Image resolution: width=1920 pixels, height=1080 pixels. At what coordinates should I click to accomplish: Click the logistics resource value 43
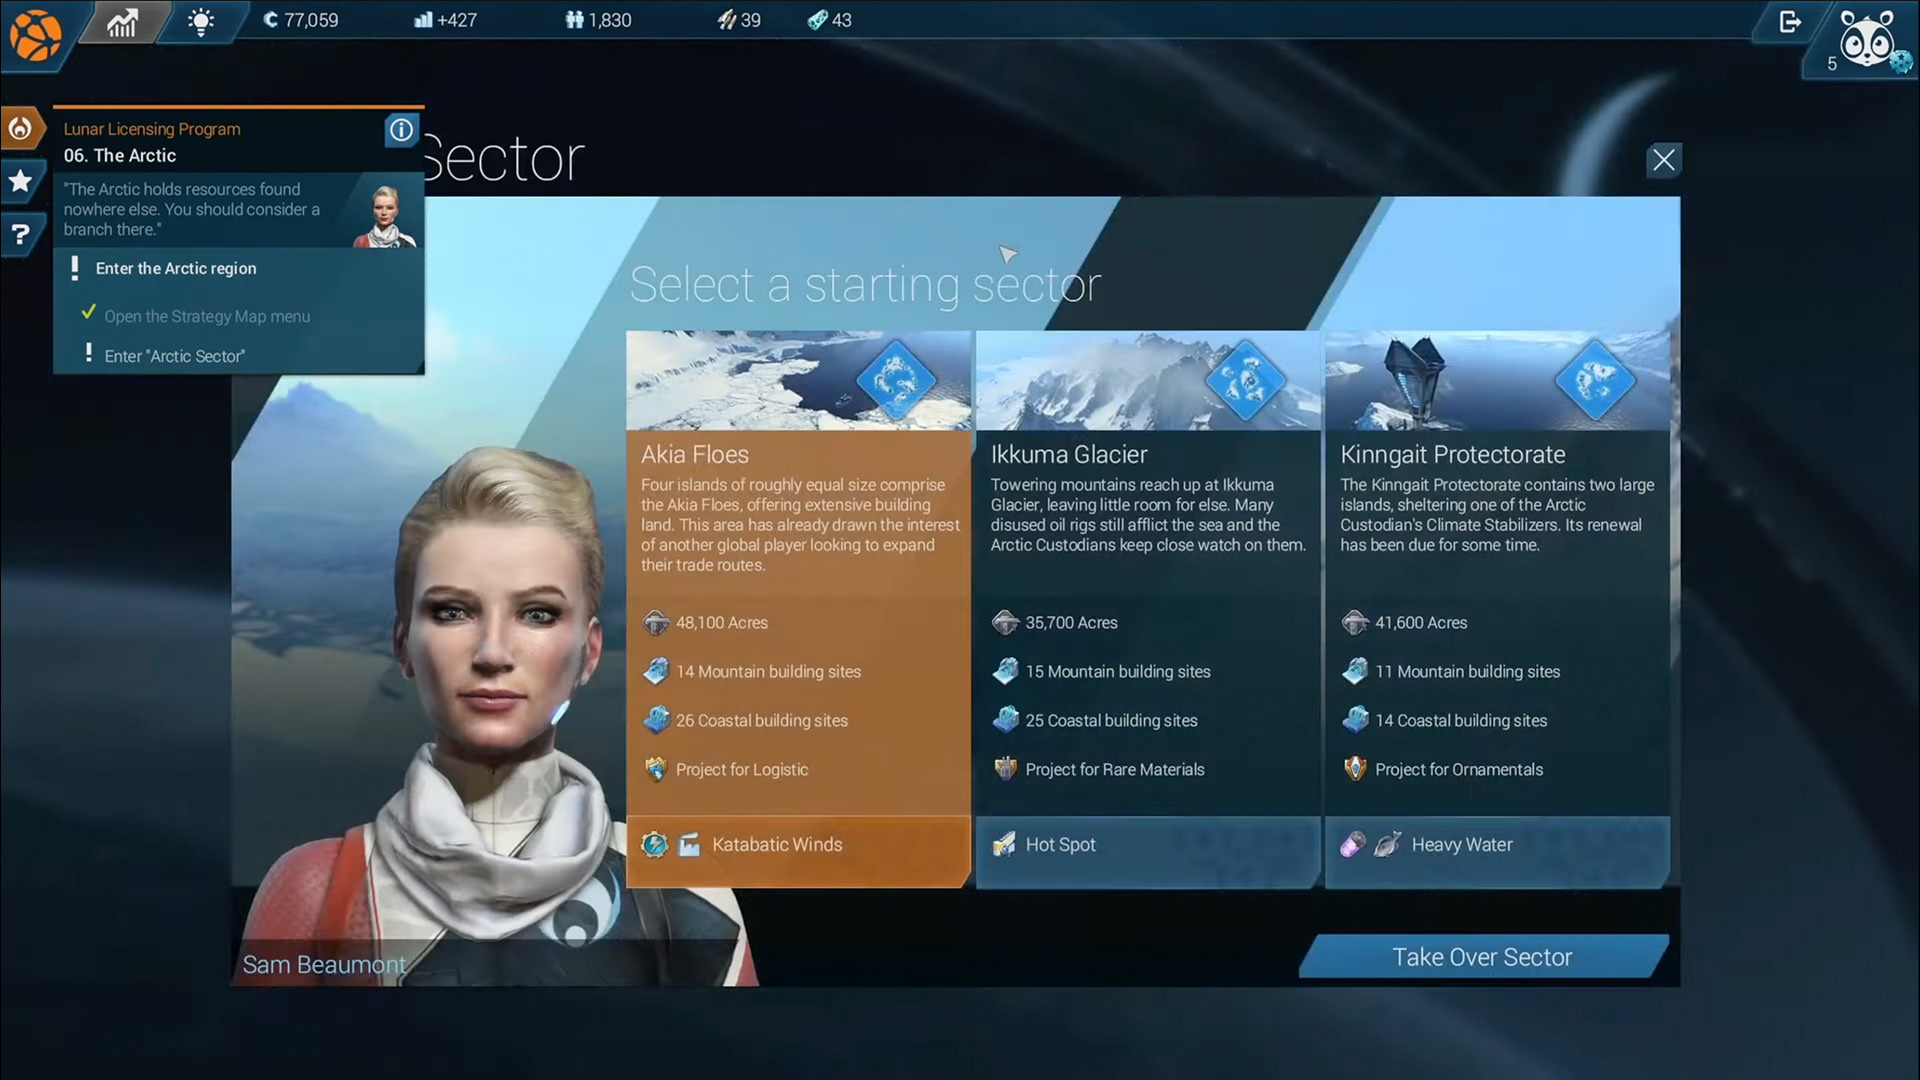829,20
